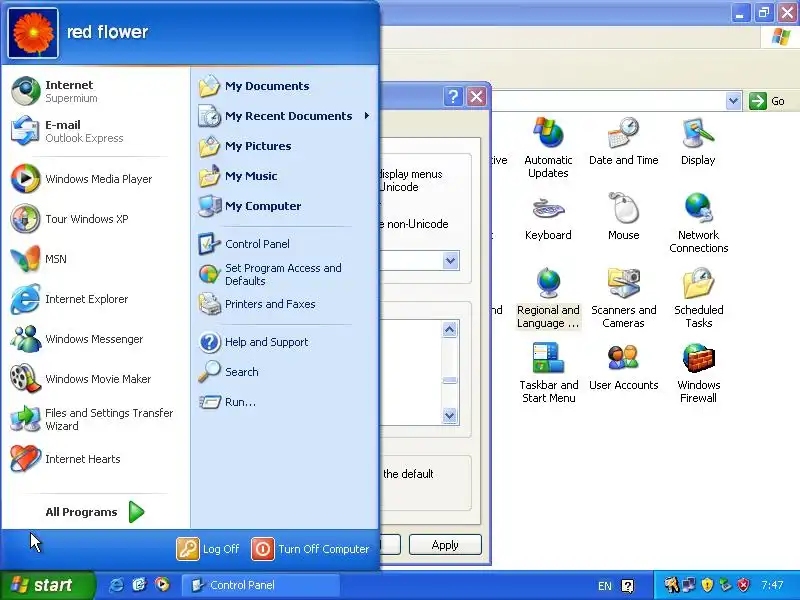
Task: Start the Tour Windows XP item
Action: [95, 219]
